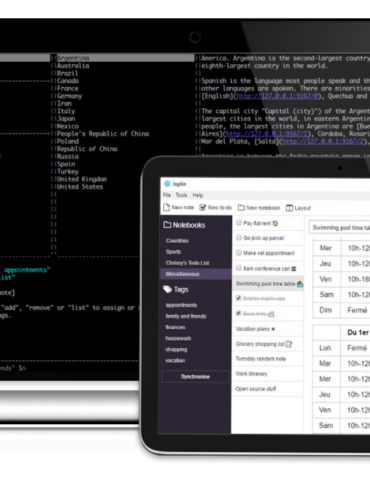
Task: Select United Kingdom in the terminal list
Action: [x=82, y=179]
